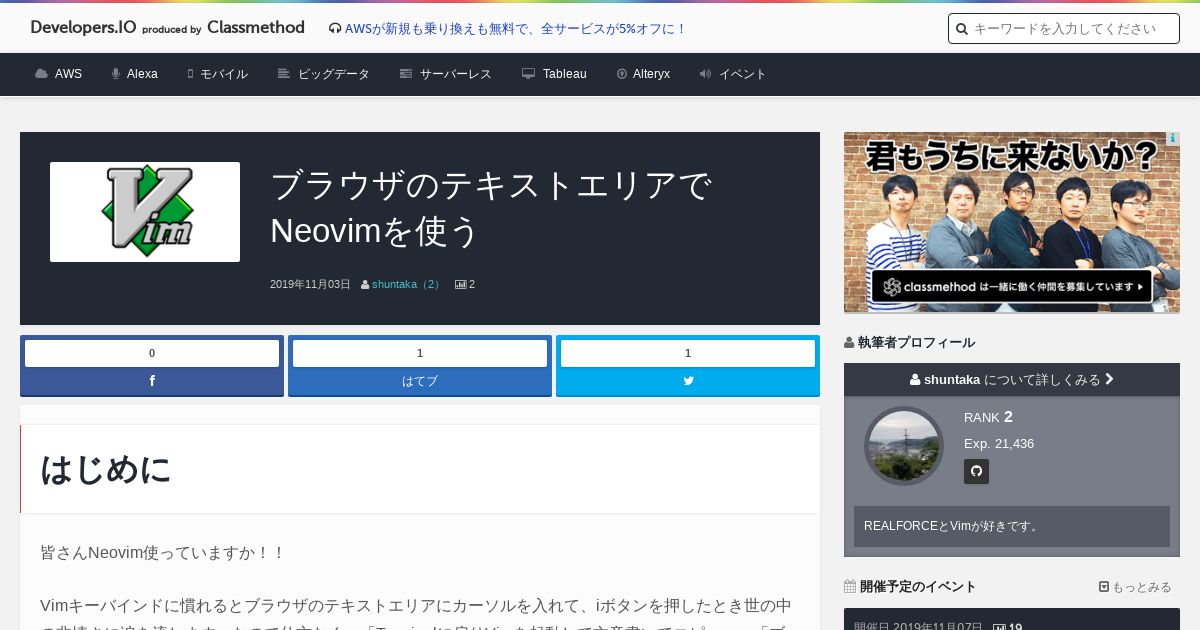Share the article on Twitter

tap(688, 381)
